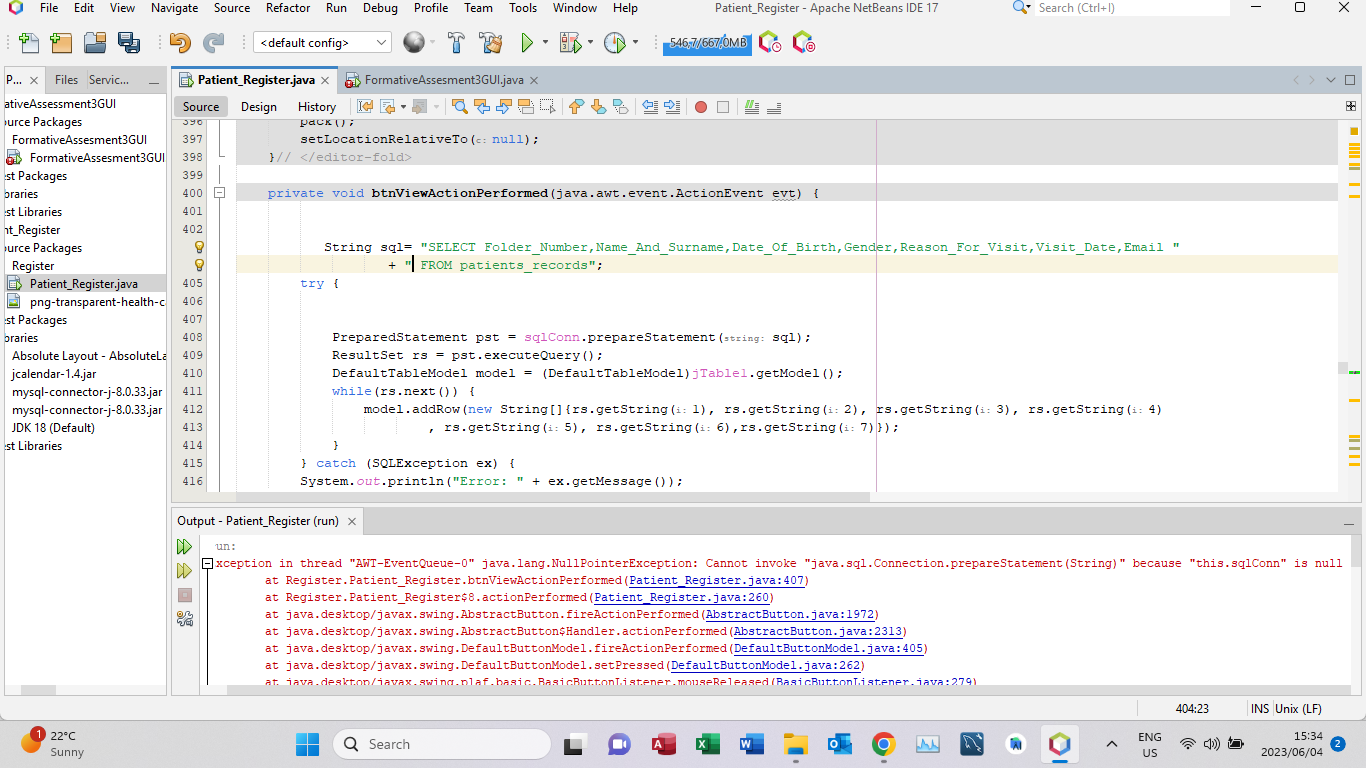Toggle rectangular selection in editor toolbar
This screenshot has height=768, width=1366.
point(549,107)
